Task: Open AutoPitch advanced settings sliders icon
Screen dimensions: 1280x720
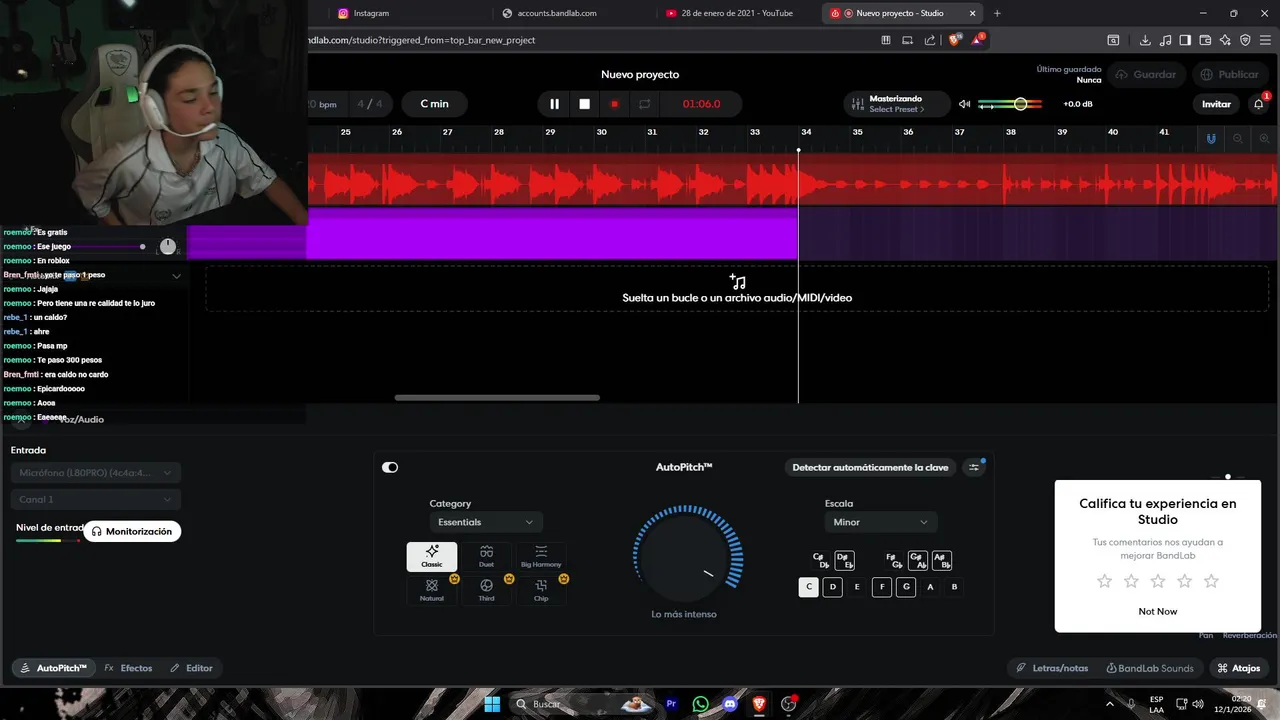Action: (974, 467)
